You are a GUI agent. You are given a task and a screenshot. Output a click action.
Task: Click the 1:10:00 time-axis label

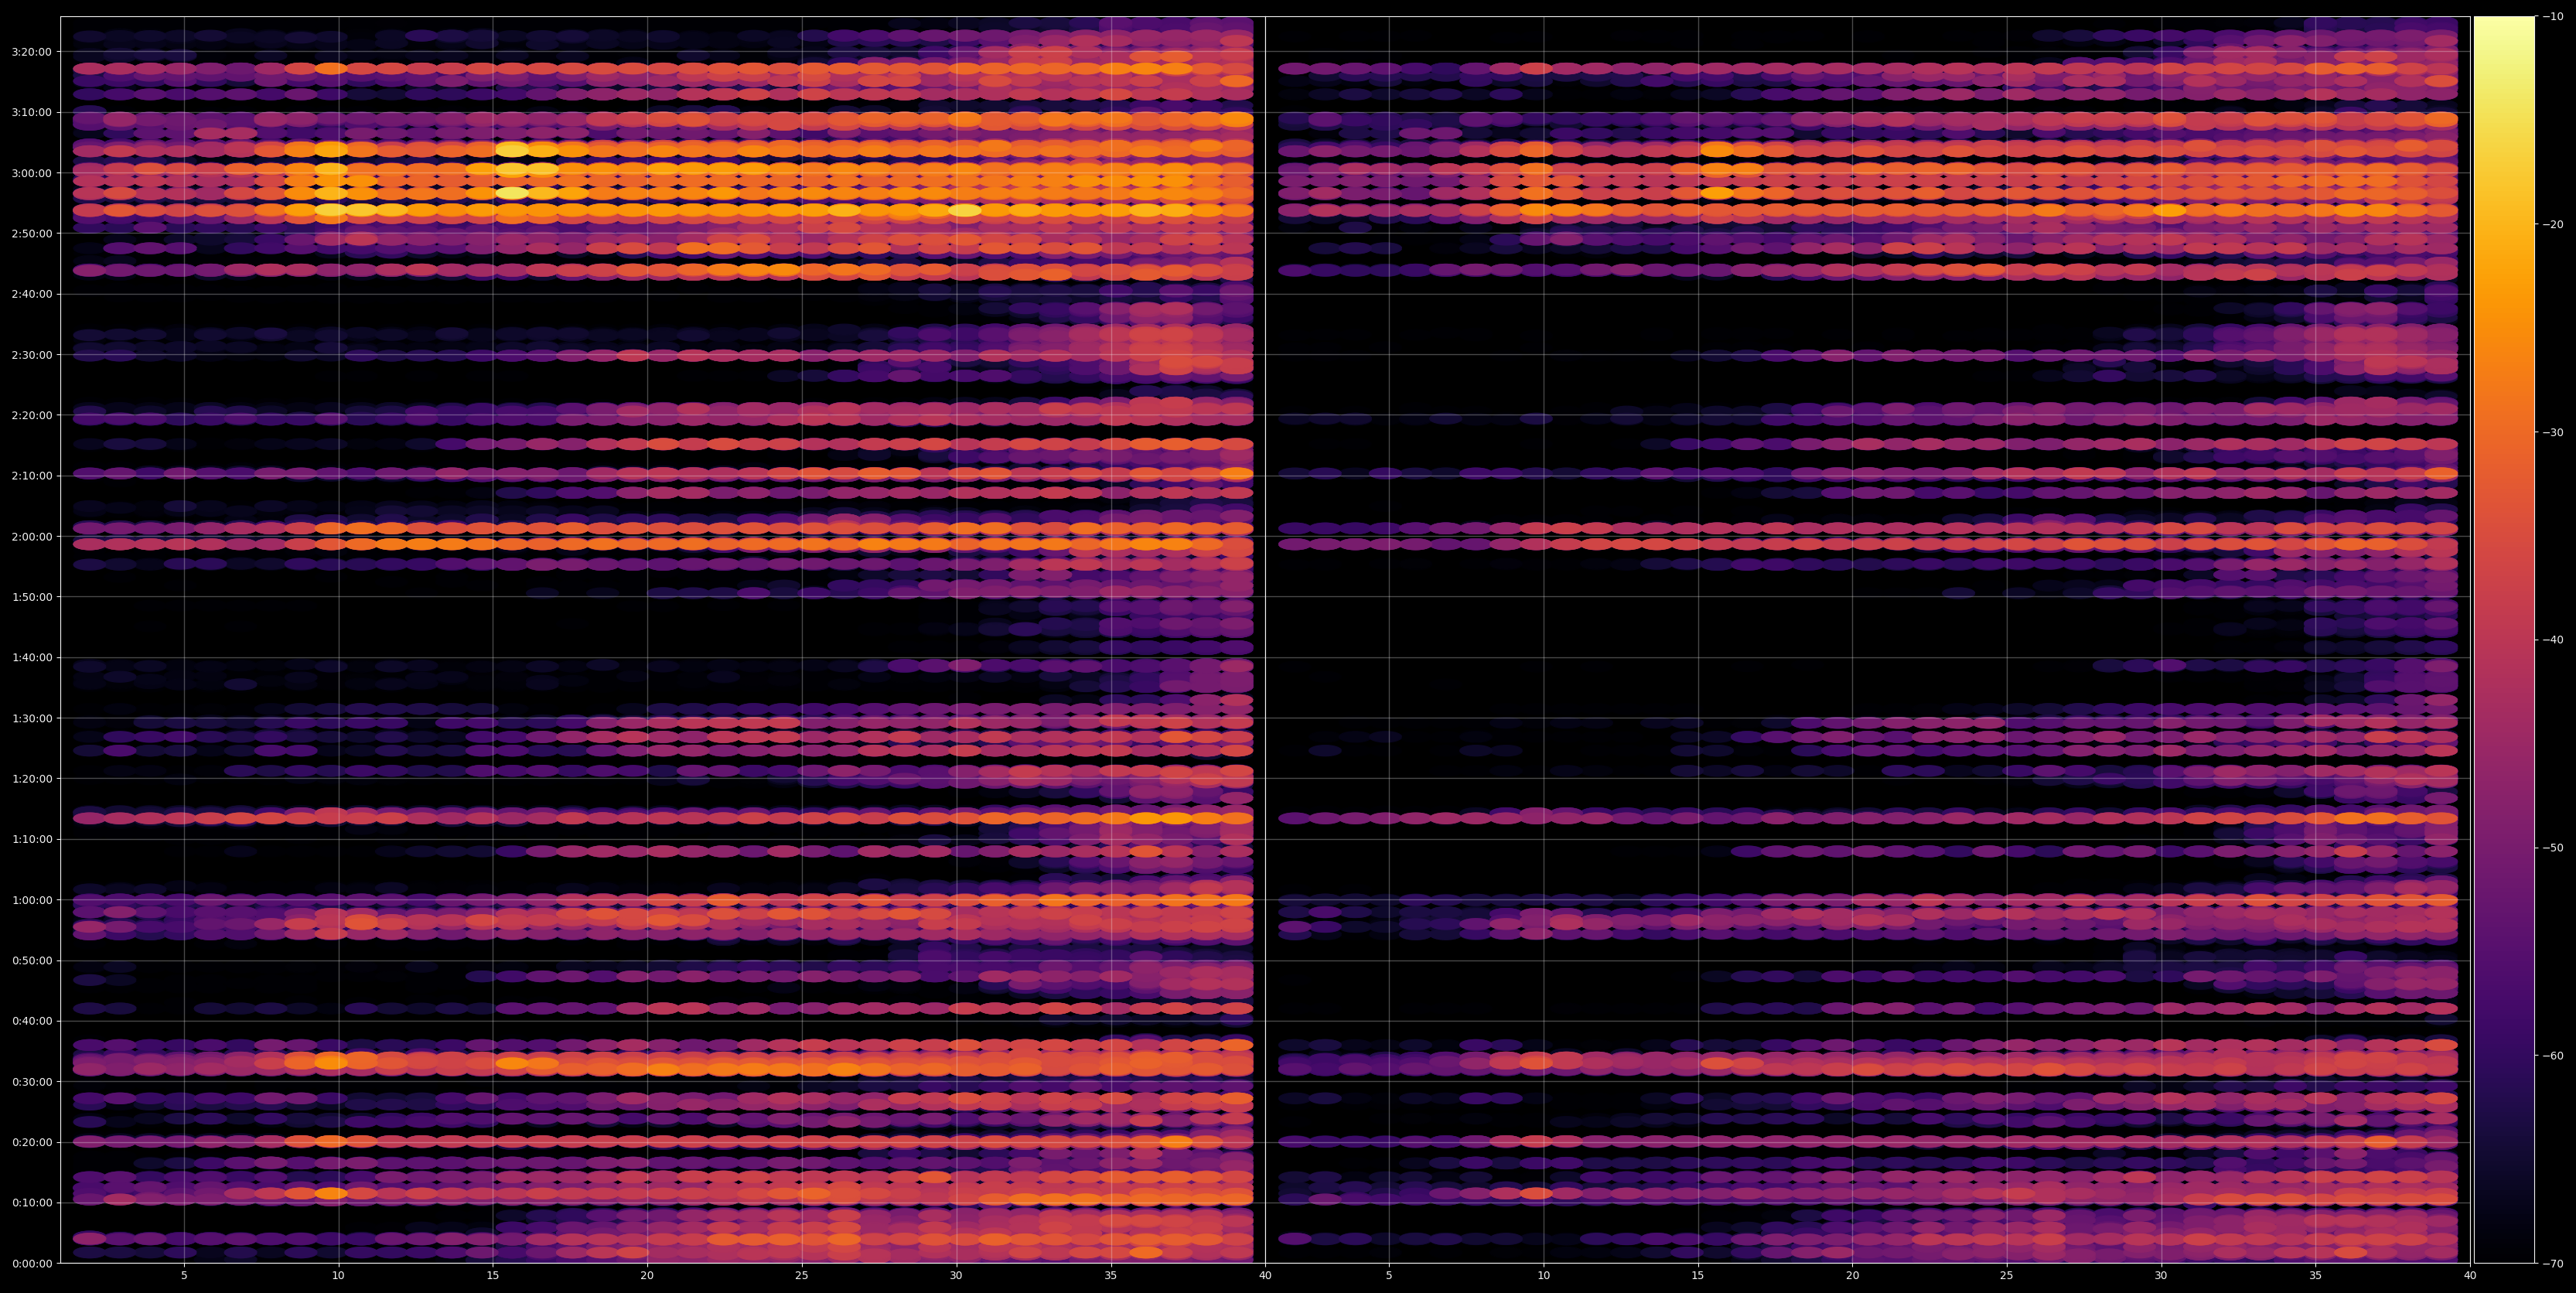pyautogui.click(x=31, y=839)
